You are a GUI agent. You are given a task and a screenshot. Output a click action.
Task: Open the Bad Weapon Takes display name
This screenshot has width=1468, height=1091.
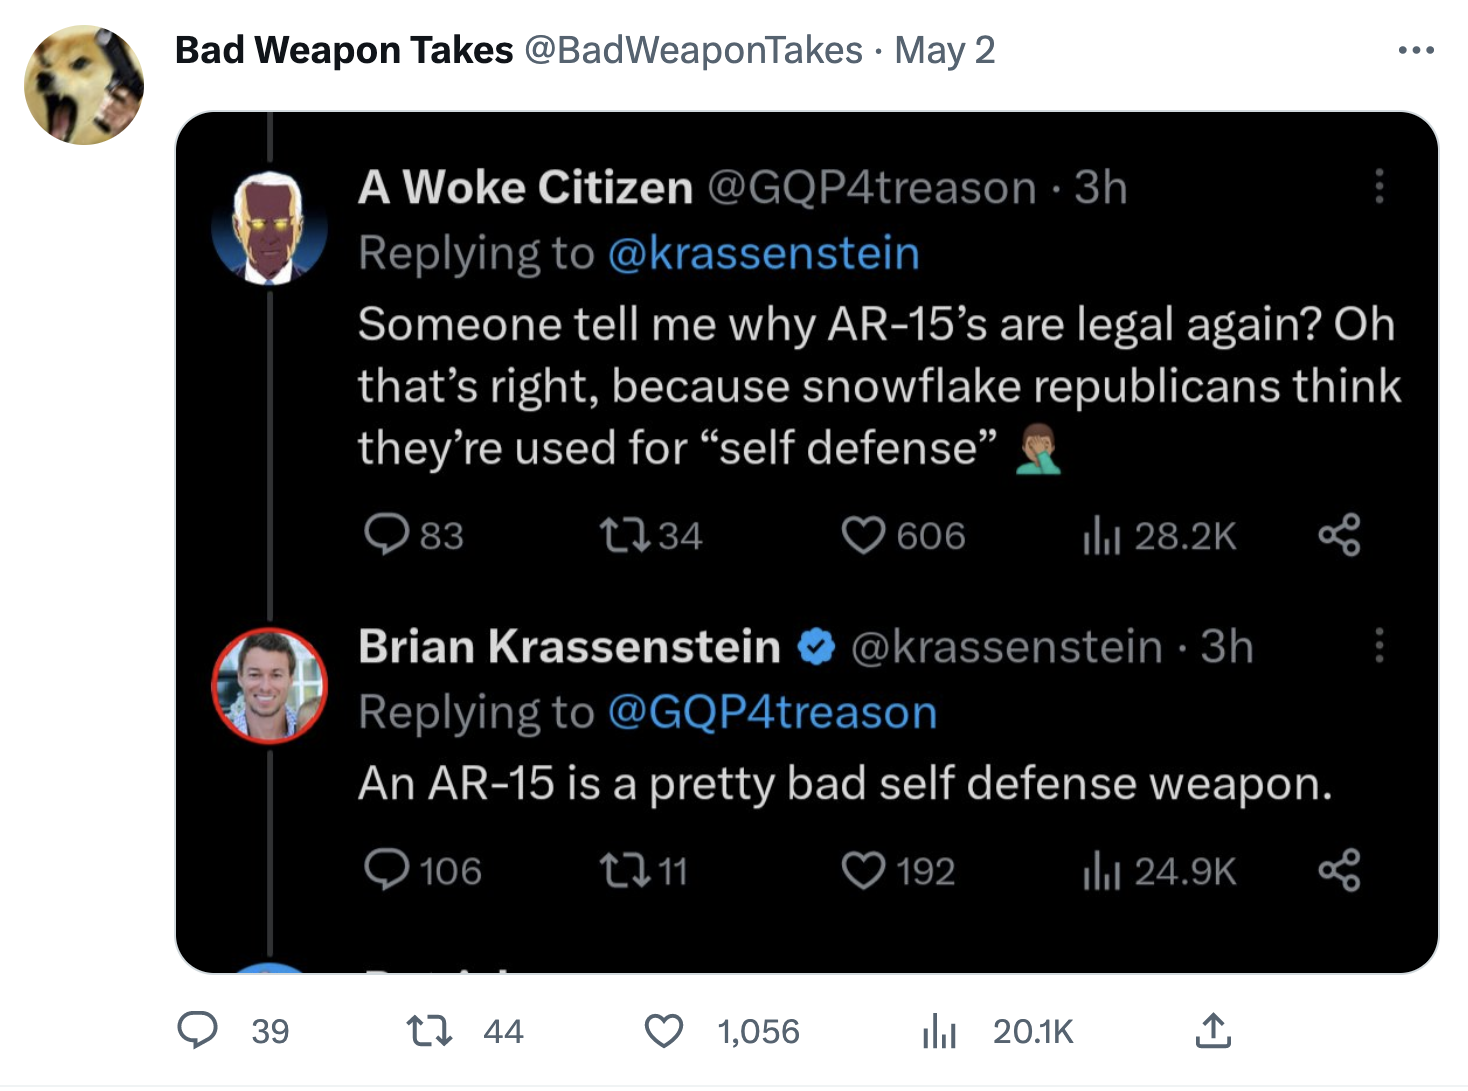(344, 50)
